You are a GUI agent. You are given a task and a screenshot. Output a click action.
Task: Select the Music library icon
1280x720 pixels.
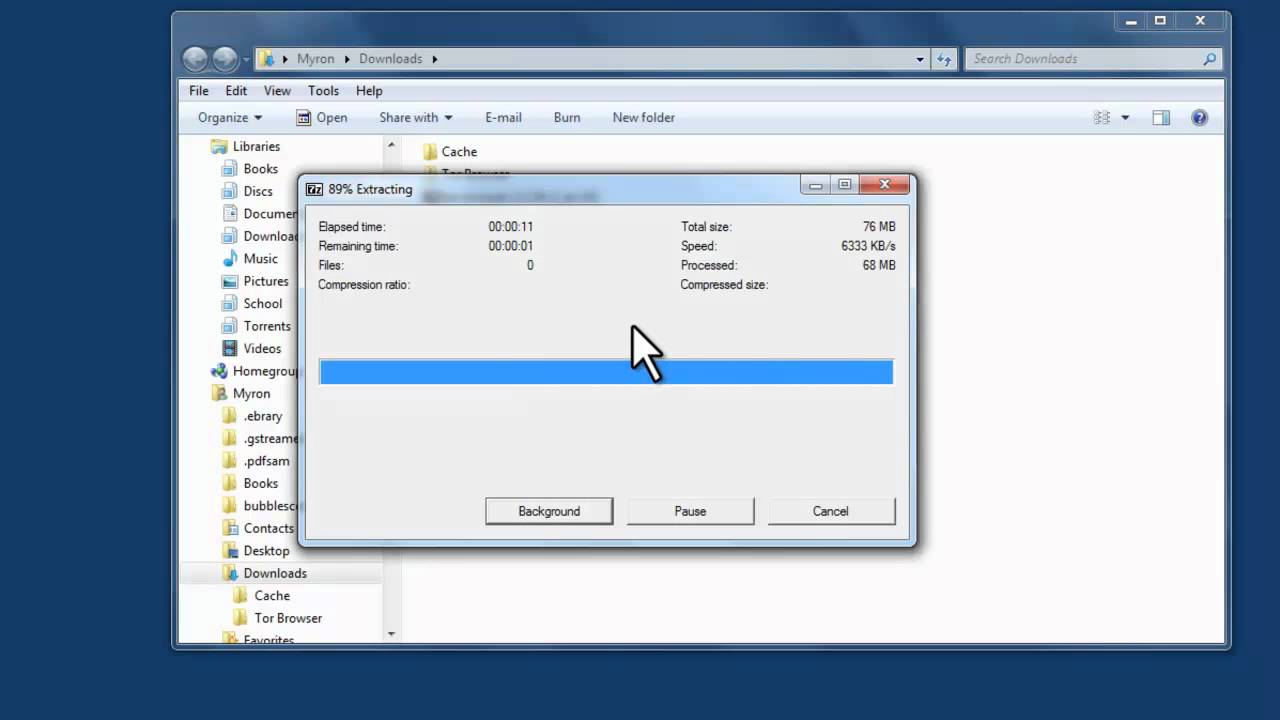click(230, 258)
